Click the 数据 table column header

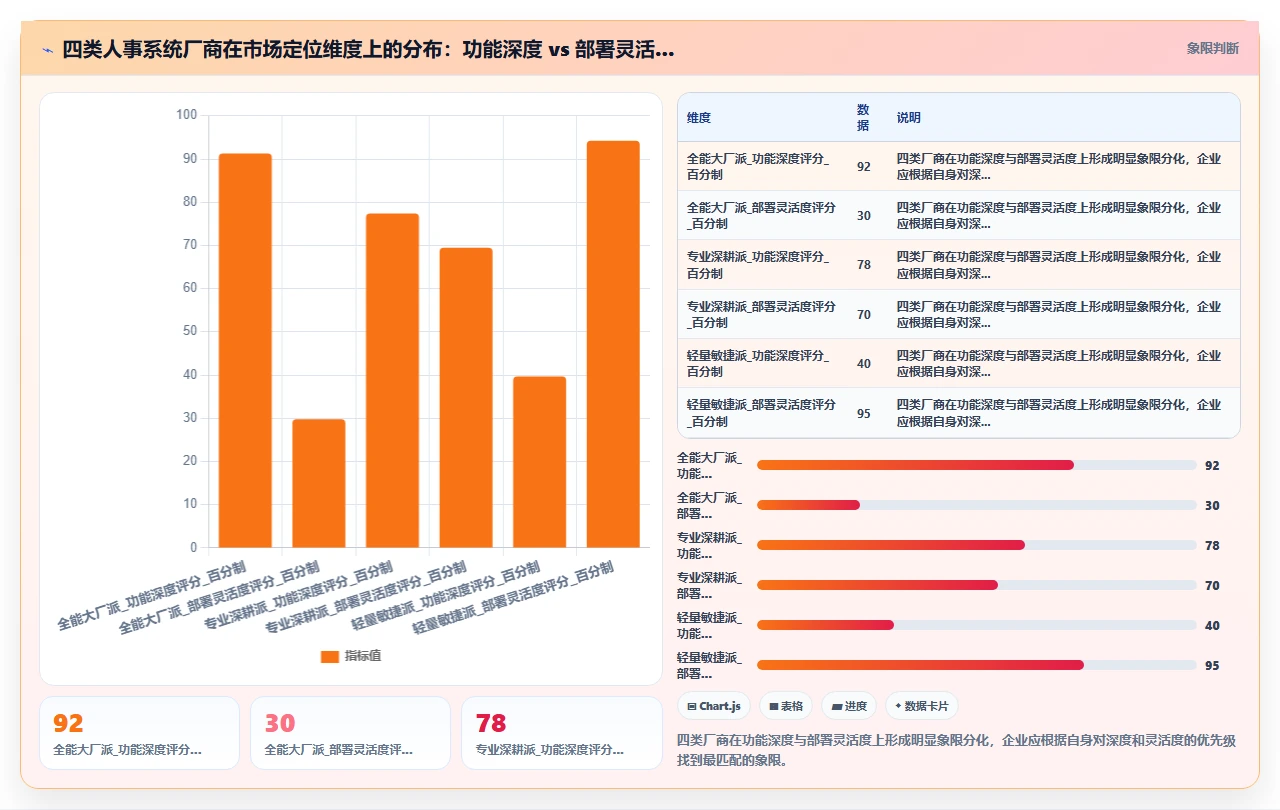tap(866, 117)
